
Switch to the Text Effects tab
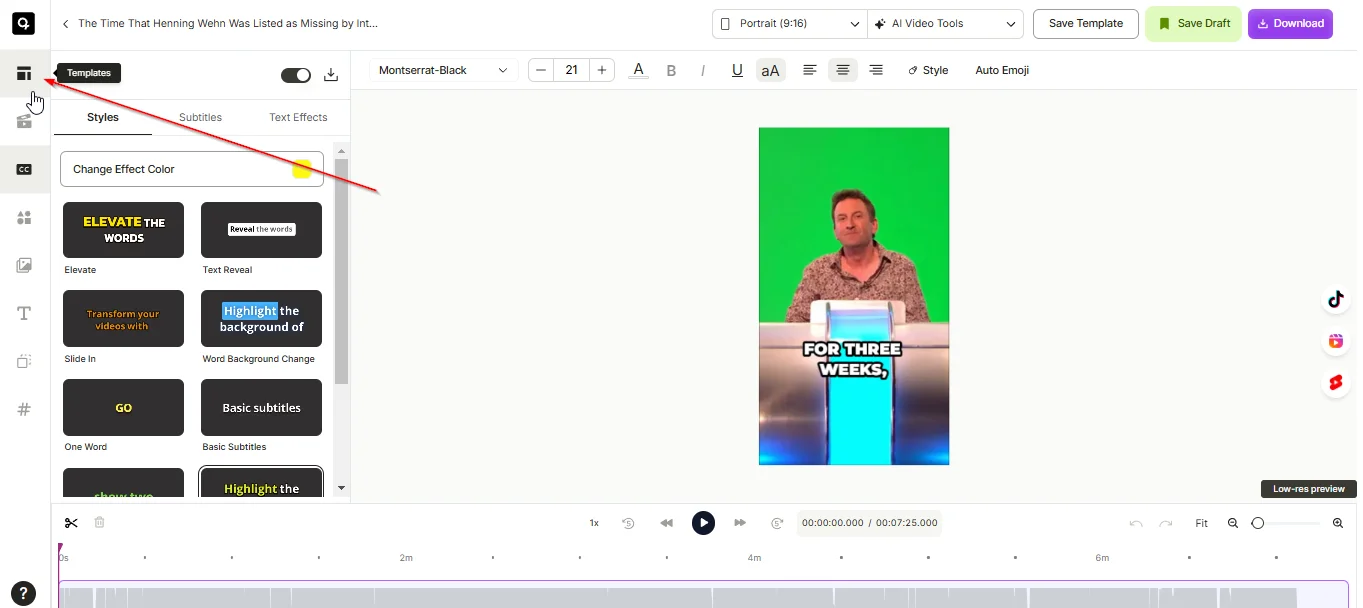tap(298, 117)
